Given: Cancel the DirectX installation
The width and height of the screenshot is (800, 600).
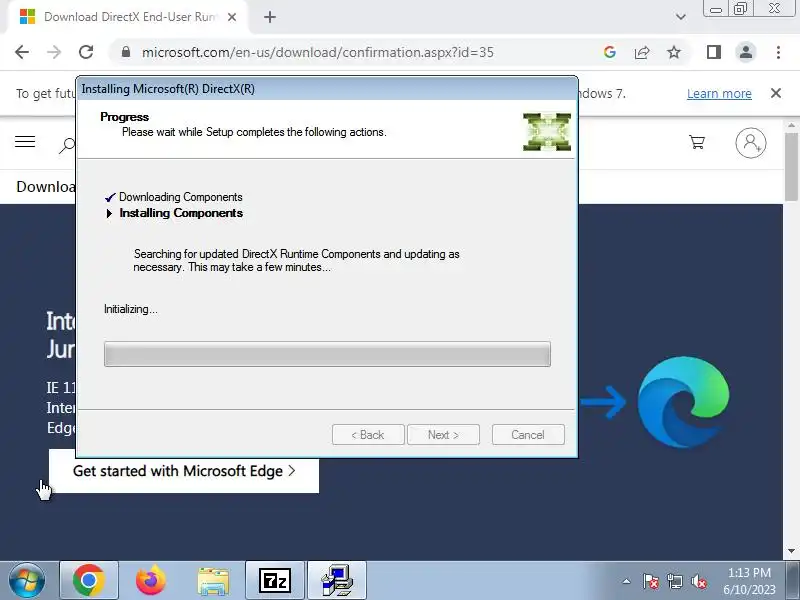Looking at the screenshot, I should coord(528,435).
